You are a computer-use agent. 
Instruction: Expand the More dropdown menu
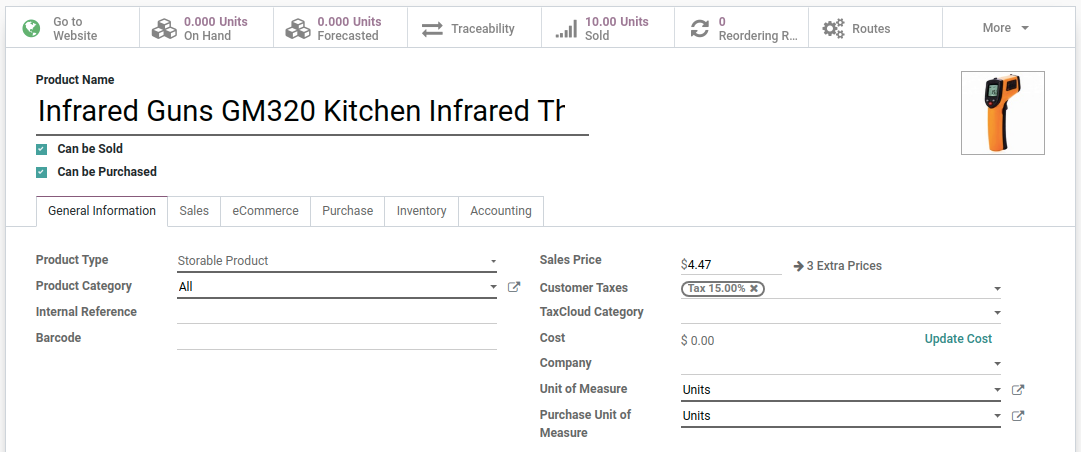pos(1005,28)
